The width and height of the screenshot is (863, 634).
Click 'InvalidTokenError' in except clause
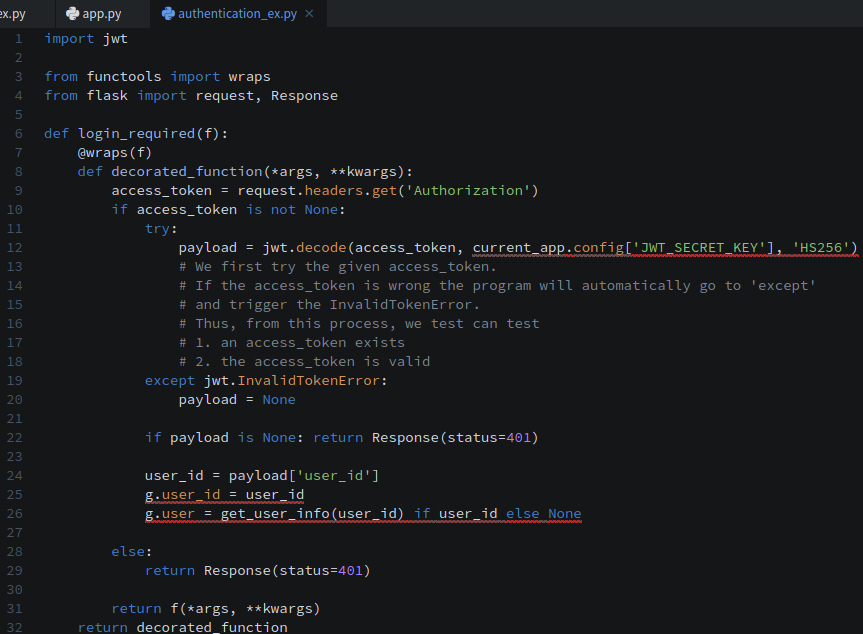(x=309, y=381)
